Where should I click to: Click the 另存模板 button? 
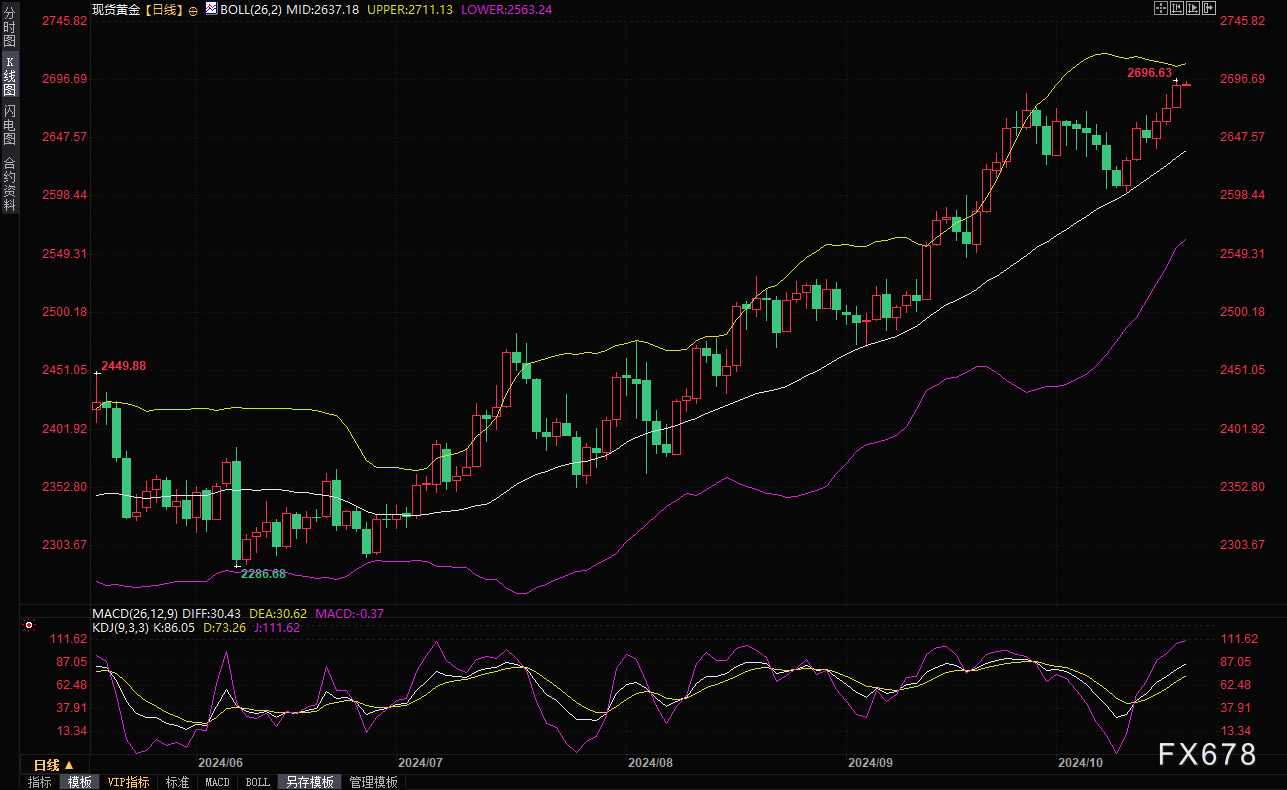(309, 782)
